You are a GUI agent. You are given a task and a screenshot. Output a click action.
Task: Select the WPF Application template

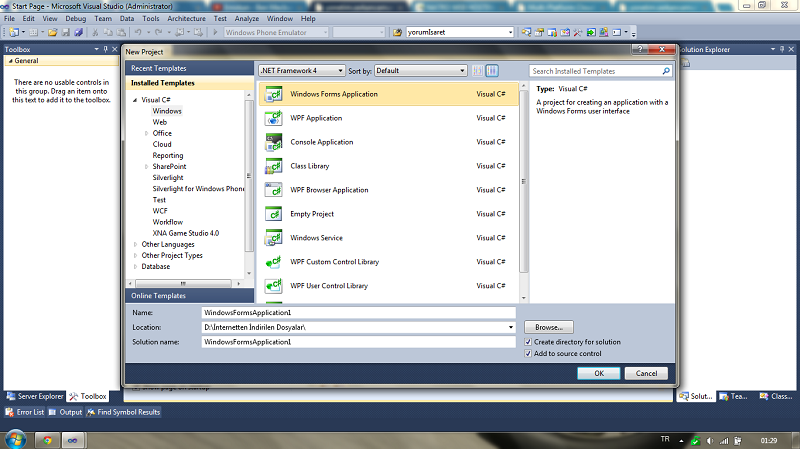pos(388,118)
